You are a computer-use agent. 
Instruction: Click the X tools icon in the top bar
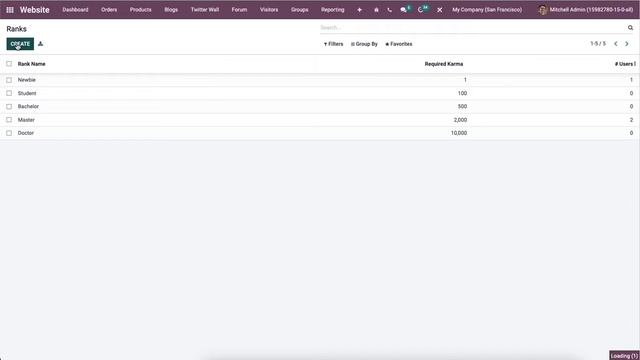point(439,10)
